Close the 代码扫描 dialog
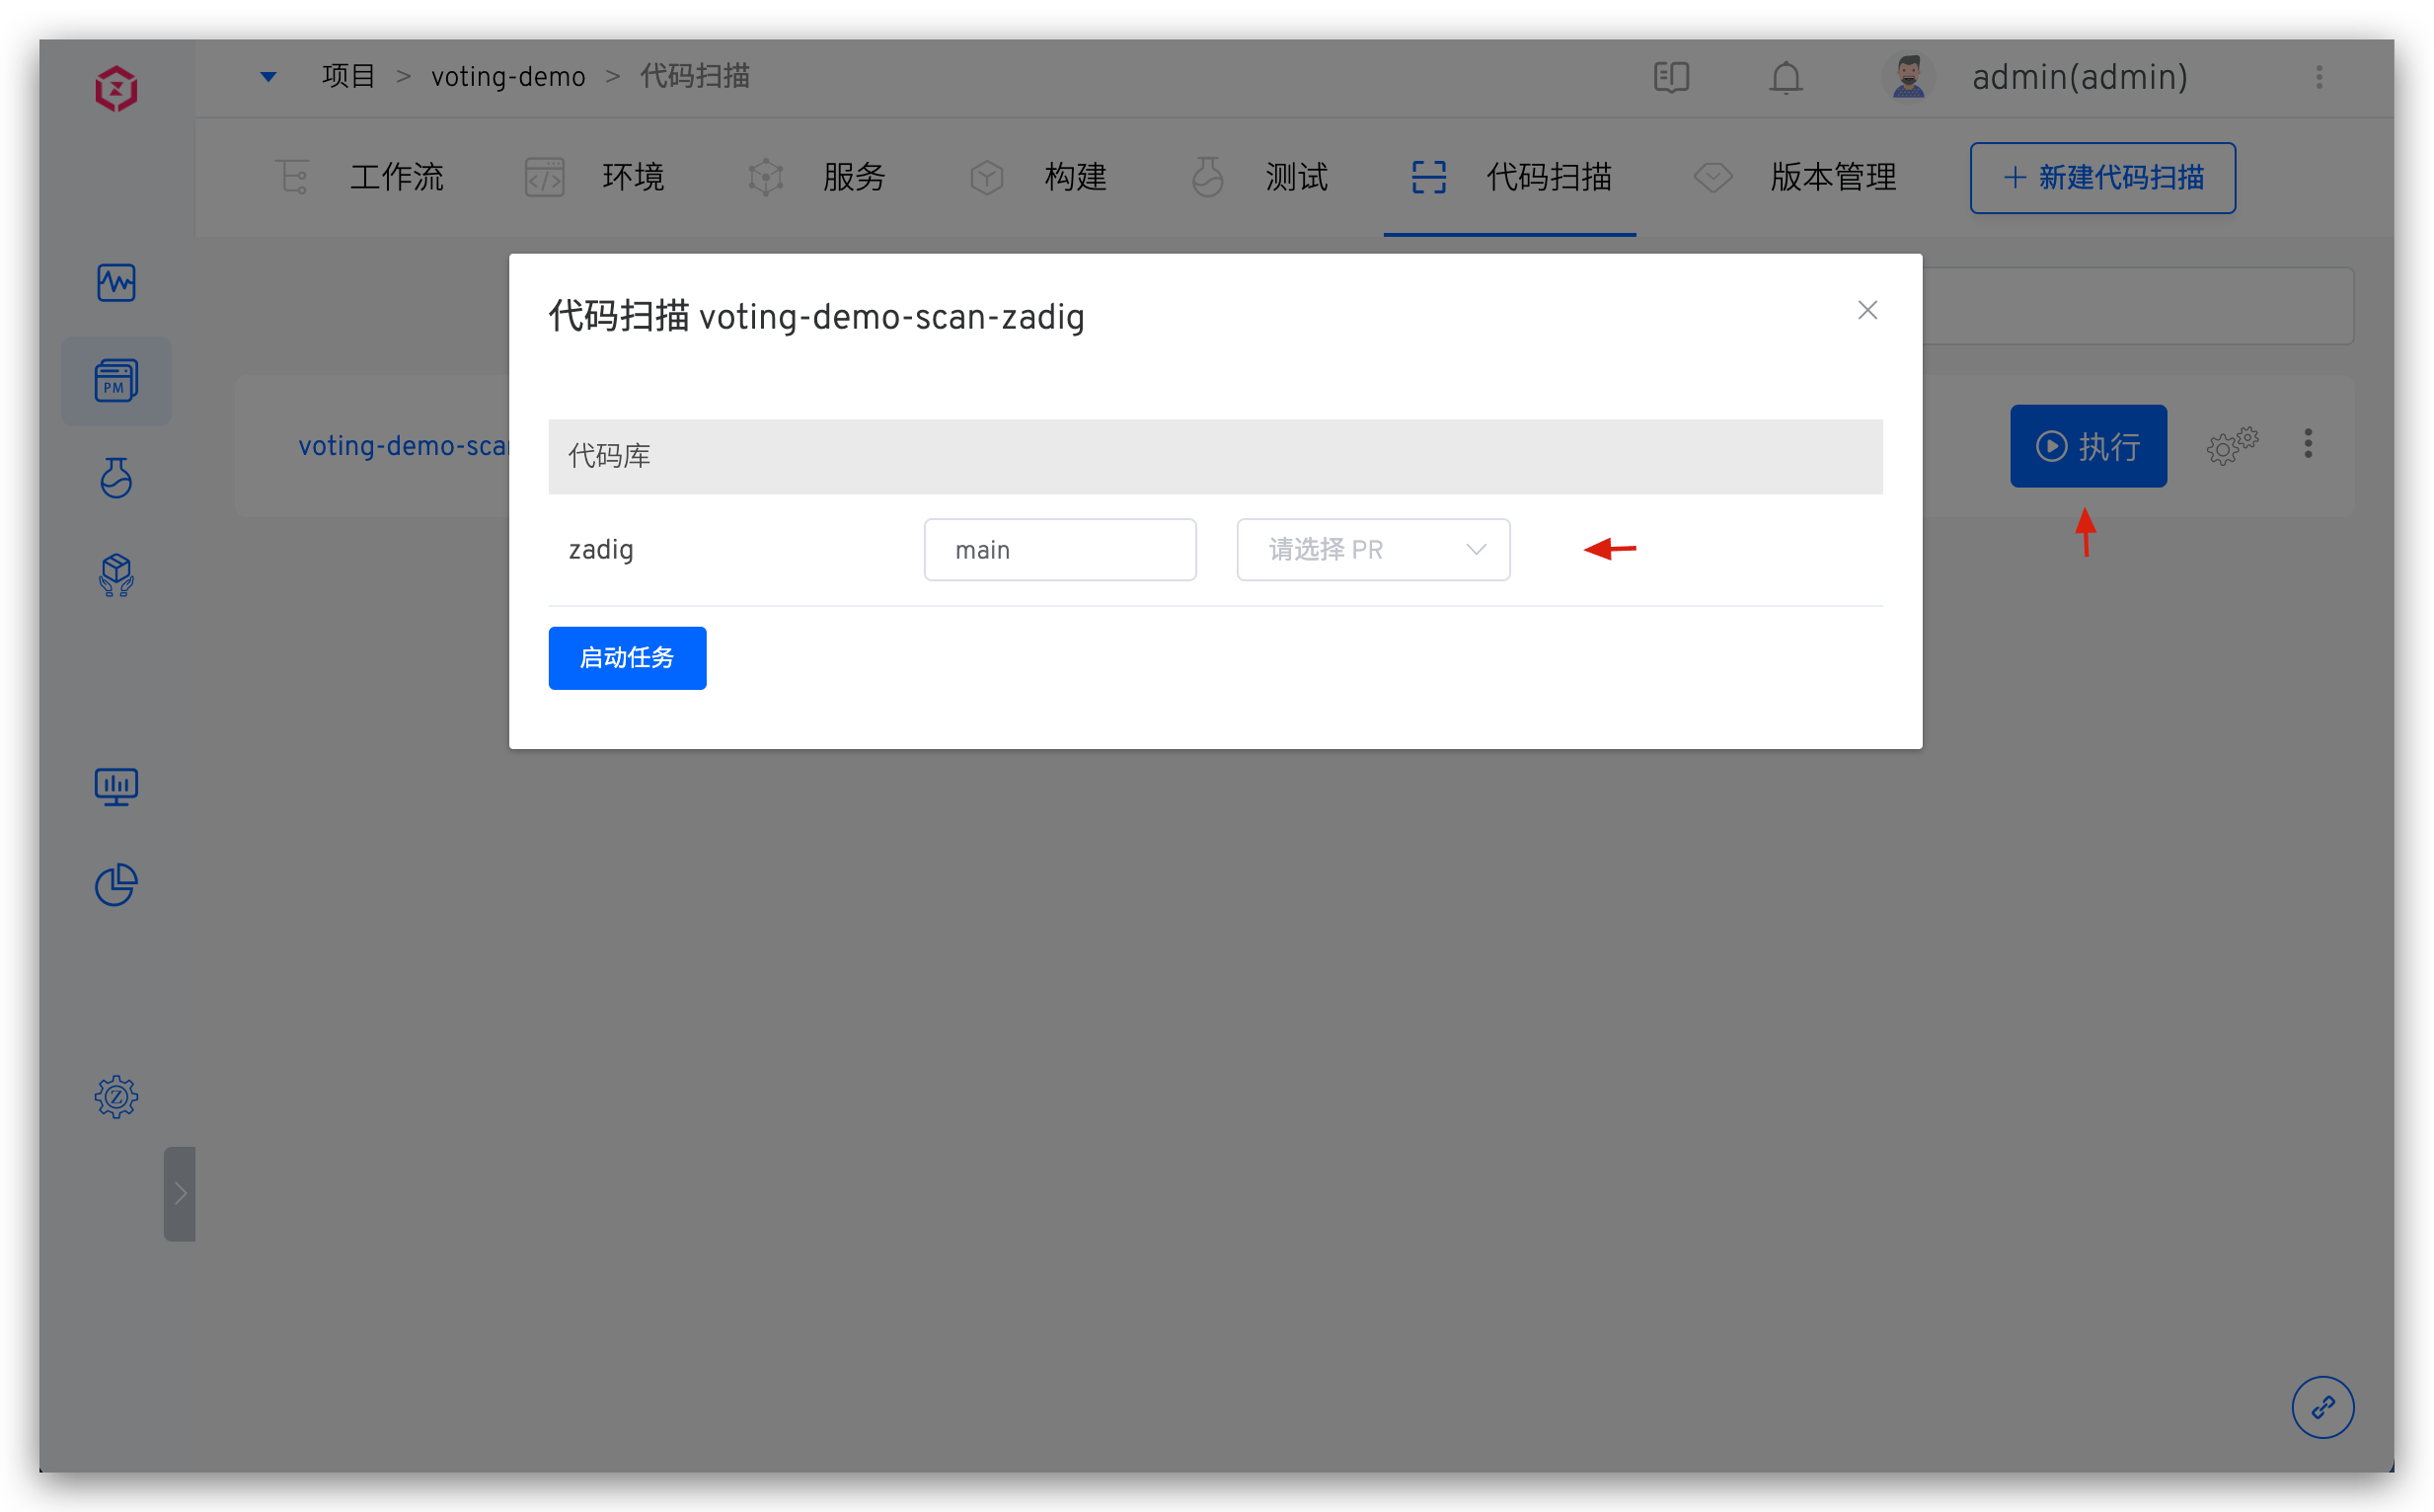The image size is (2434, 1512). [x=1867, y=310]
